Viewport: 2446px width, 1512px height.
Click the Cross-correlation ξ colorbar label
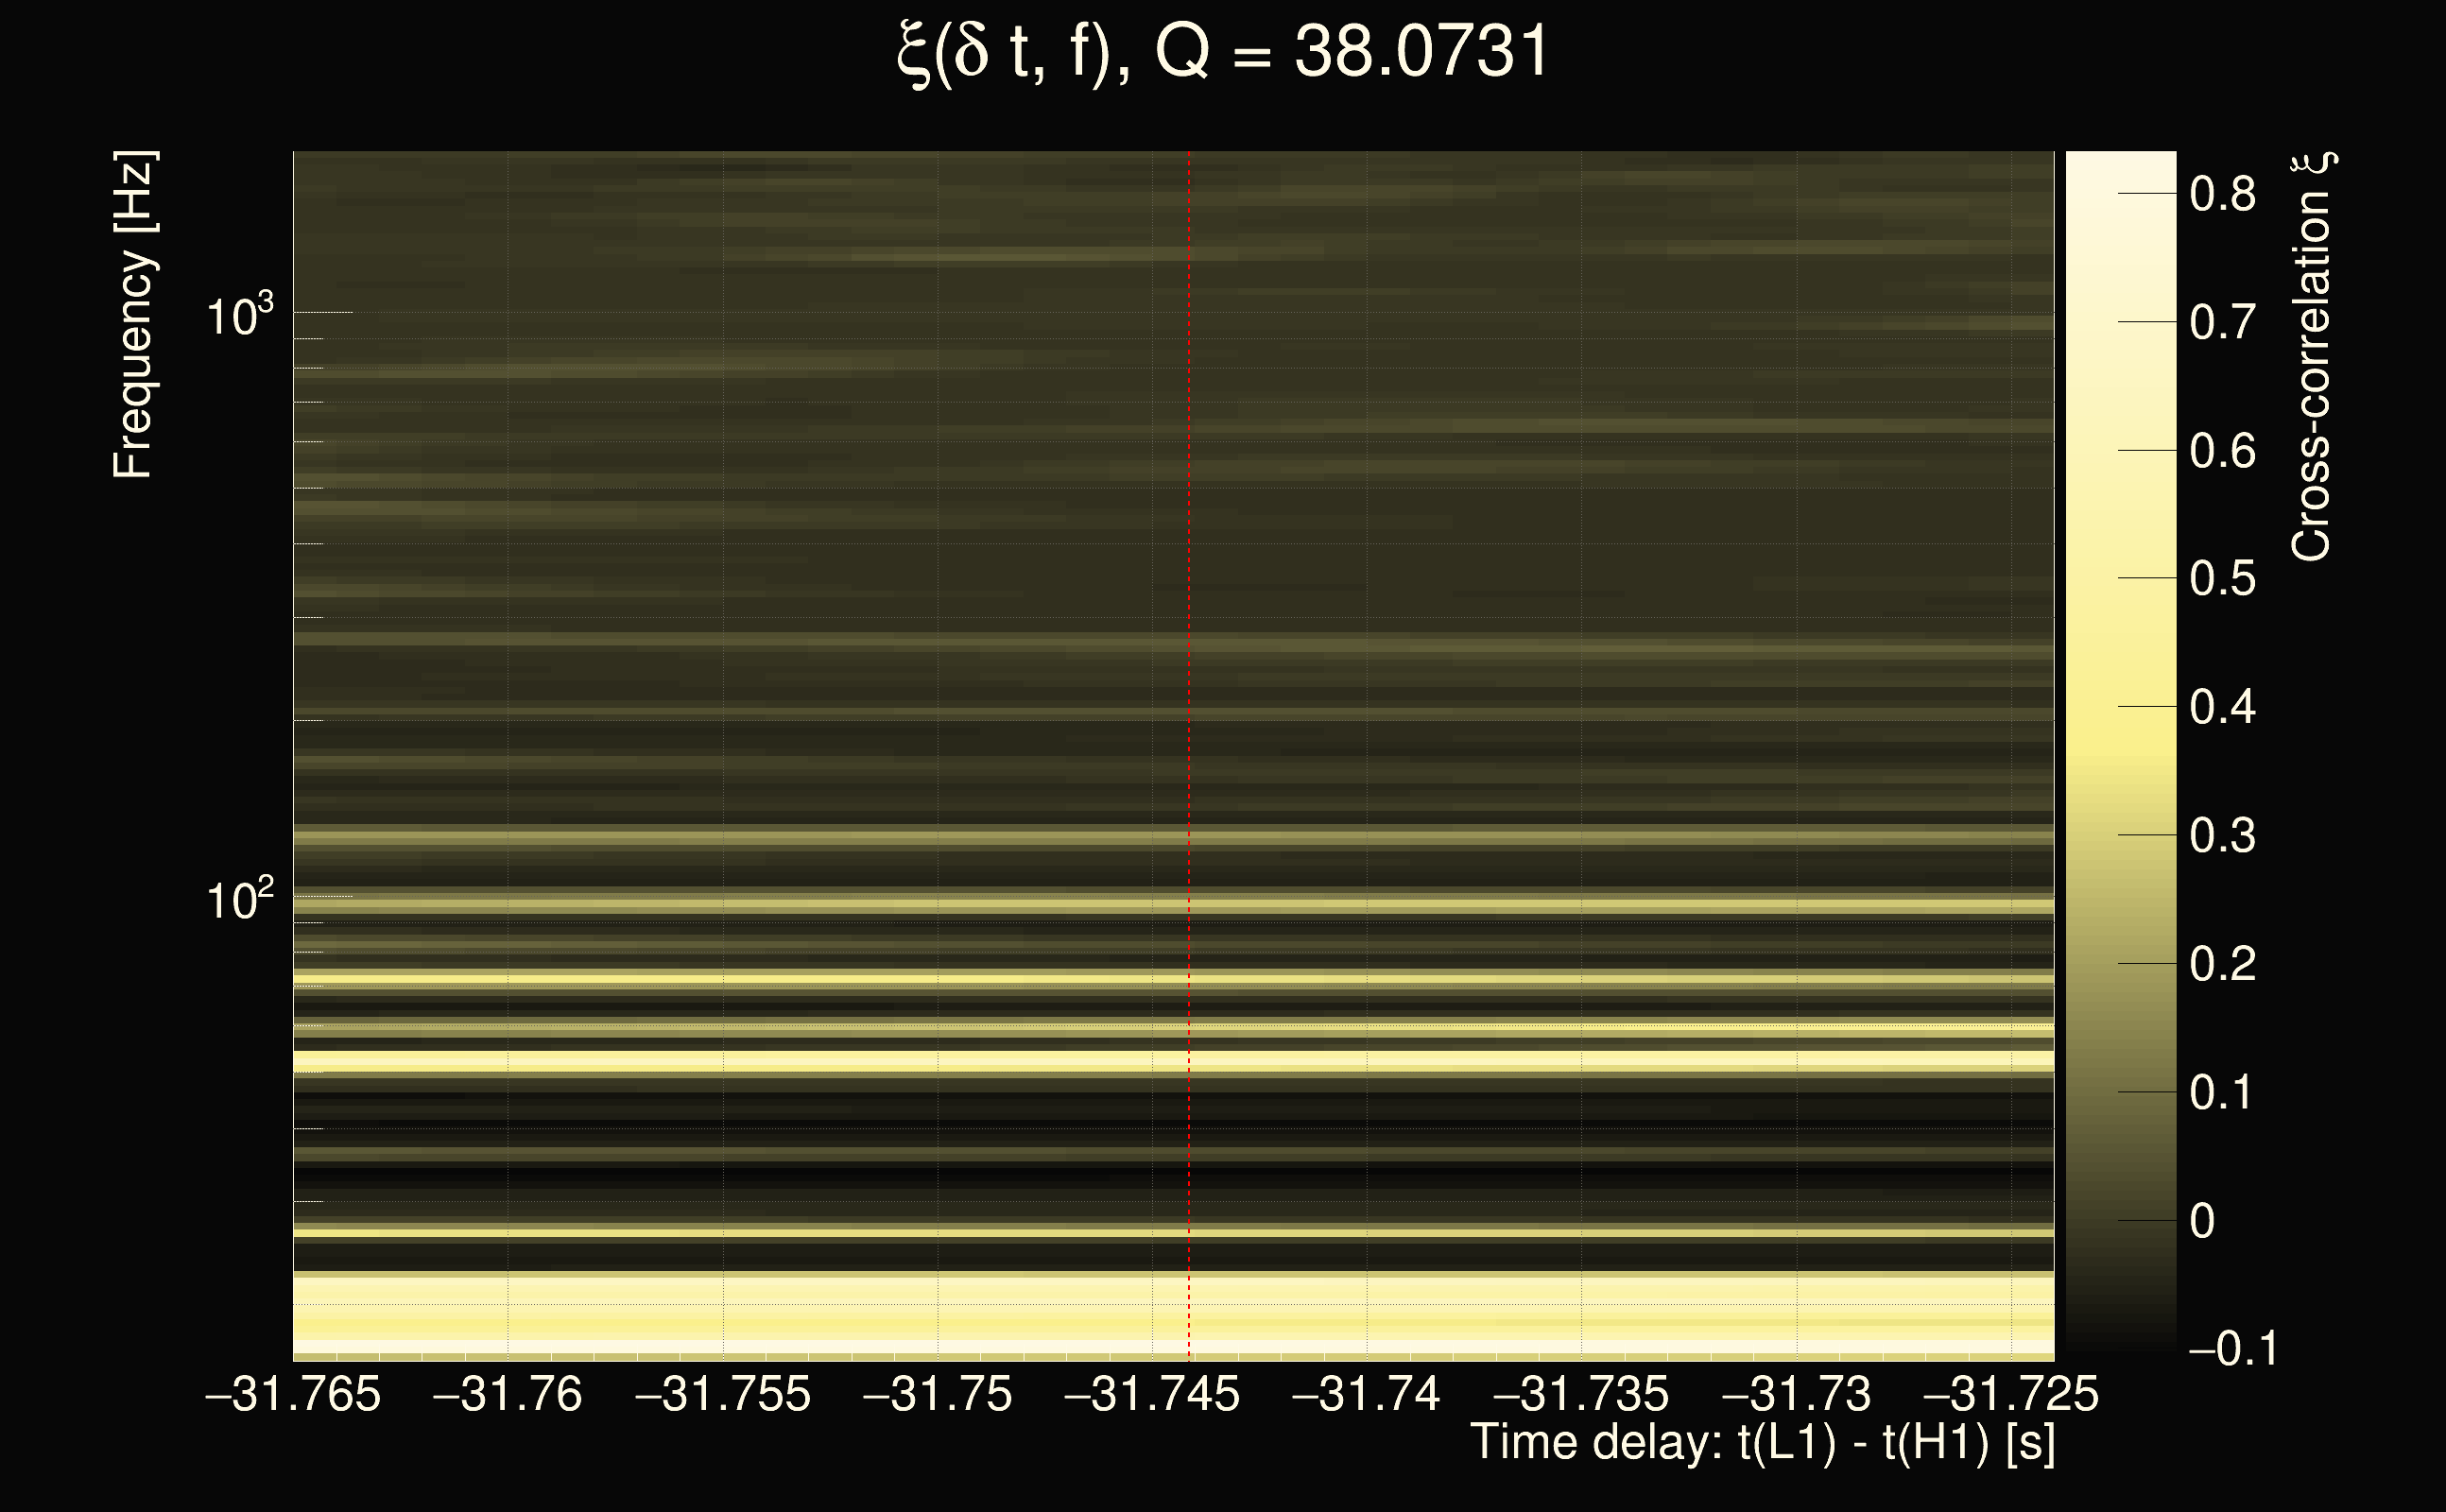[x=2311, y=356]
